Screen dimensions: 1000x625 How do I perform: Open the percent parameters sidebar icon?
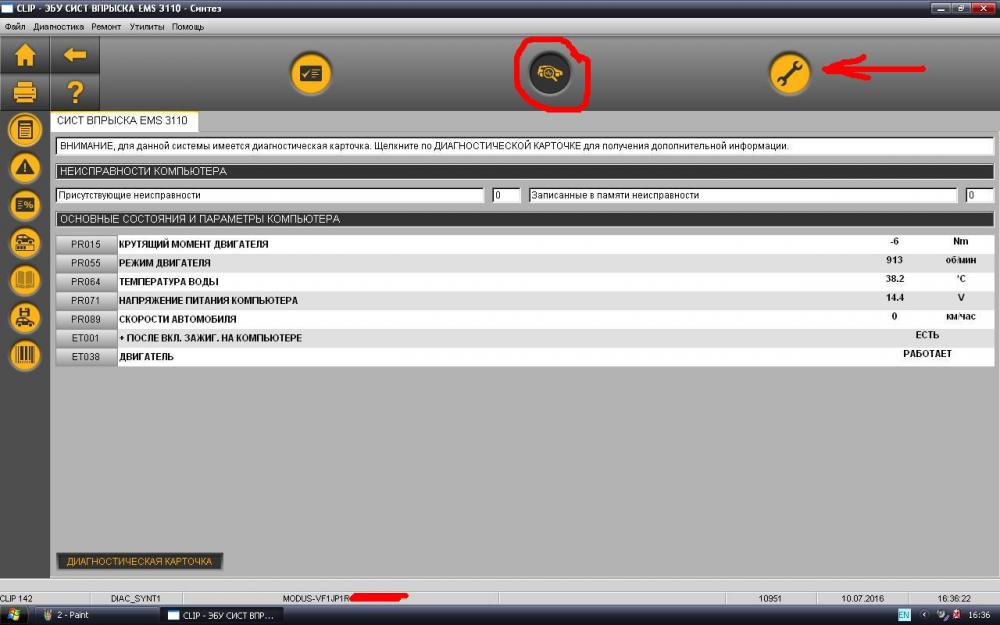pos(25,205)
